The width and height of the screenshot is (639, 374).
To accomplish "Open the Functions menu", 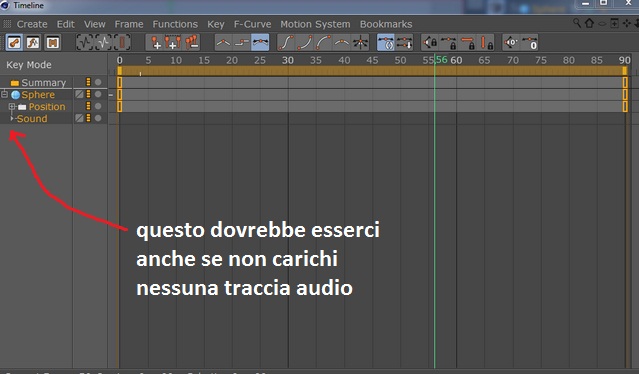I will 175,24.
